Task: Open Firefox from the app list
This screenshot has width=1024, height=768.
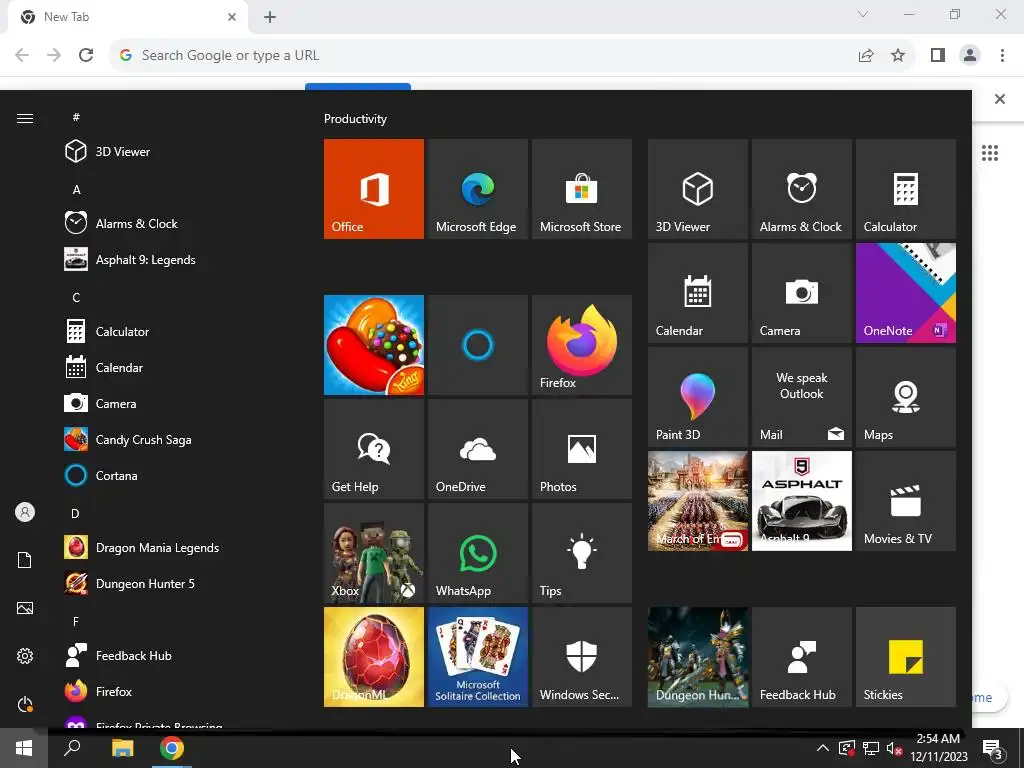Action: point(176,692)
